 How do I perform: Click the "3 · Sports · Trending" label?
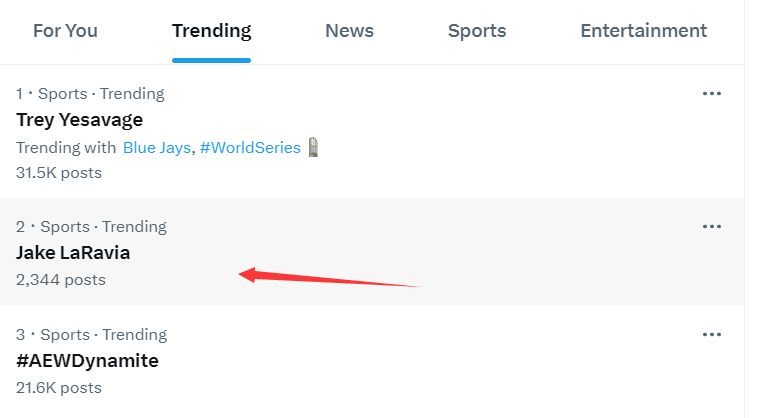tap(91, 335)
